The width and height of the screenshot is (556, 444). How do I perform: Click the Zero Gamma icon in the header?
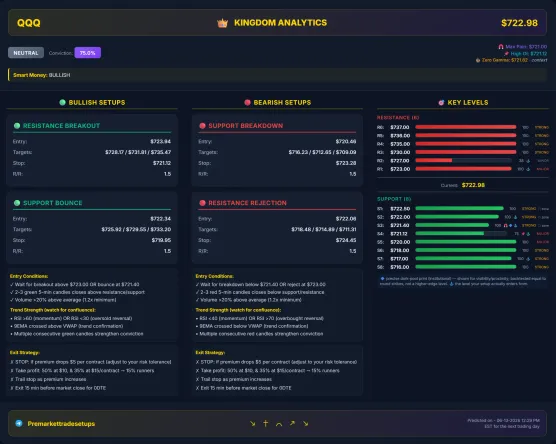pyautogui.click(x=478, y=60)
